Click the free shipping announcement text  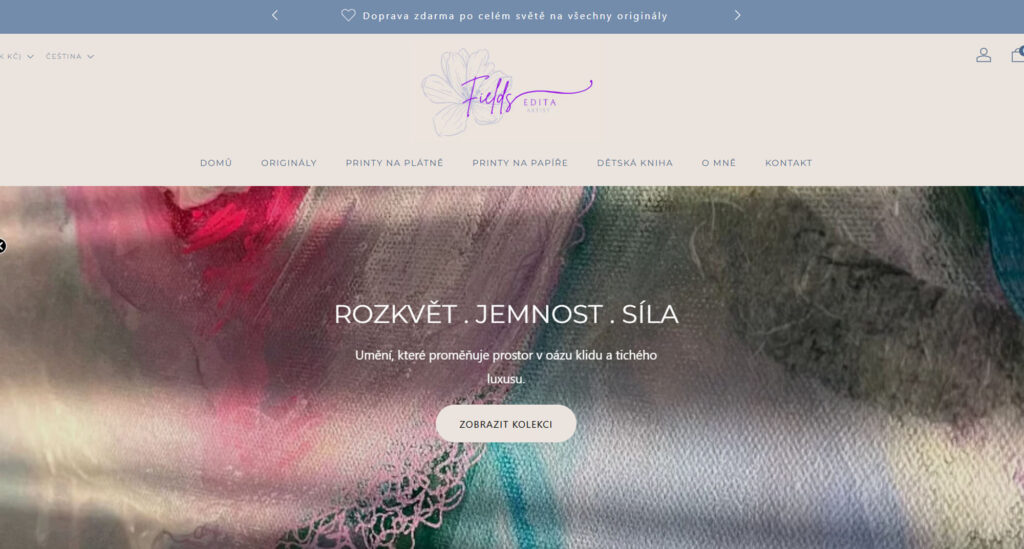(x=515, y=16)
